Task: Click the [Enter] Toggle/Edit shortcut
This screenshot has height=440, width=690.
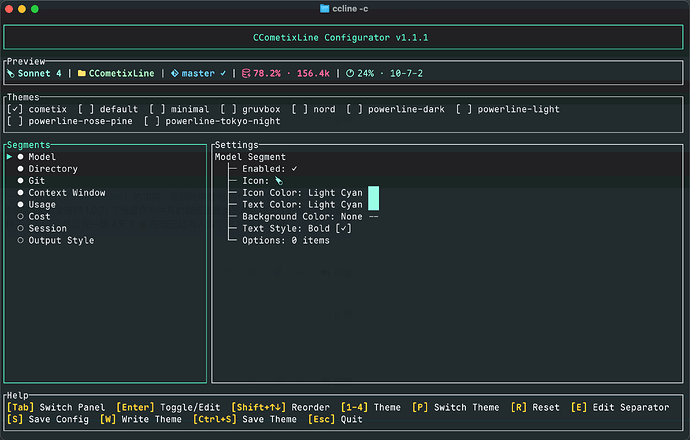Action: point(168,407)
